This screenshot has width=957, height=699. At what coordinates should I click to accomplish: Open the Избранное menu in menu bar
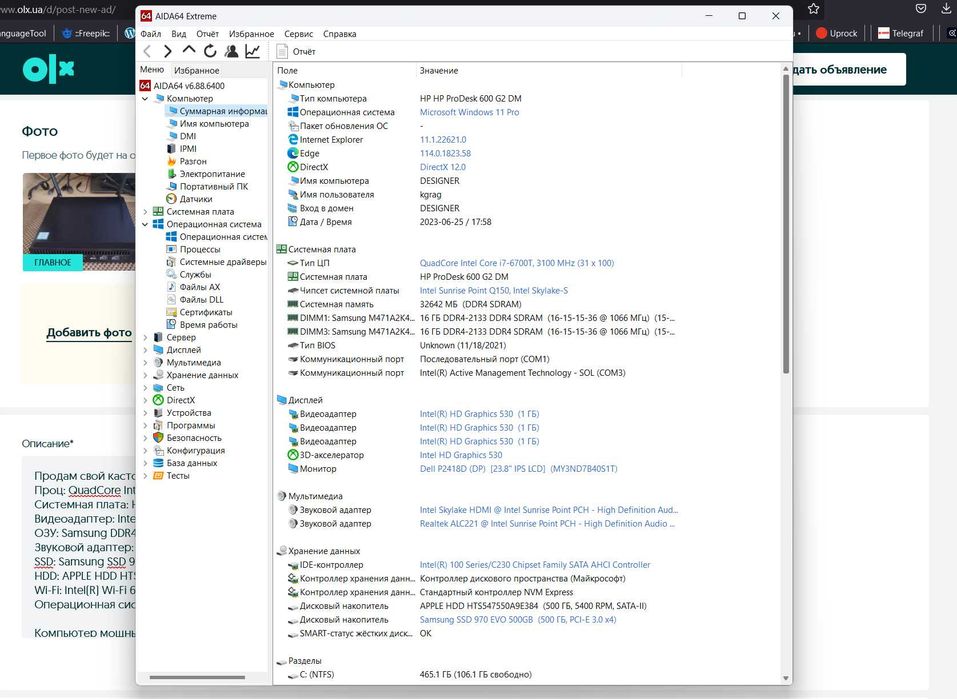tap(251, 34)
